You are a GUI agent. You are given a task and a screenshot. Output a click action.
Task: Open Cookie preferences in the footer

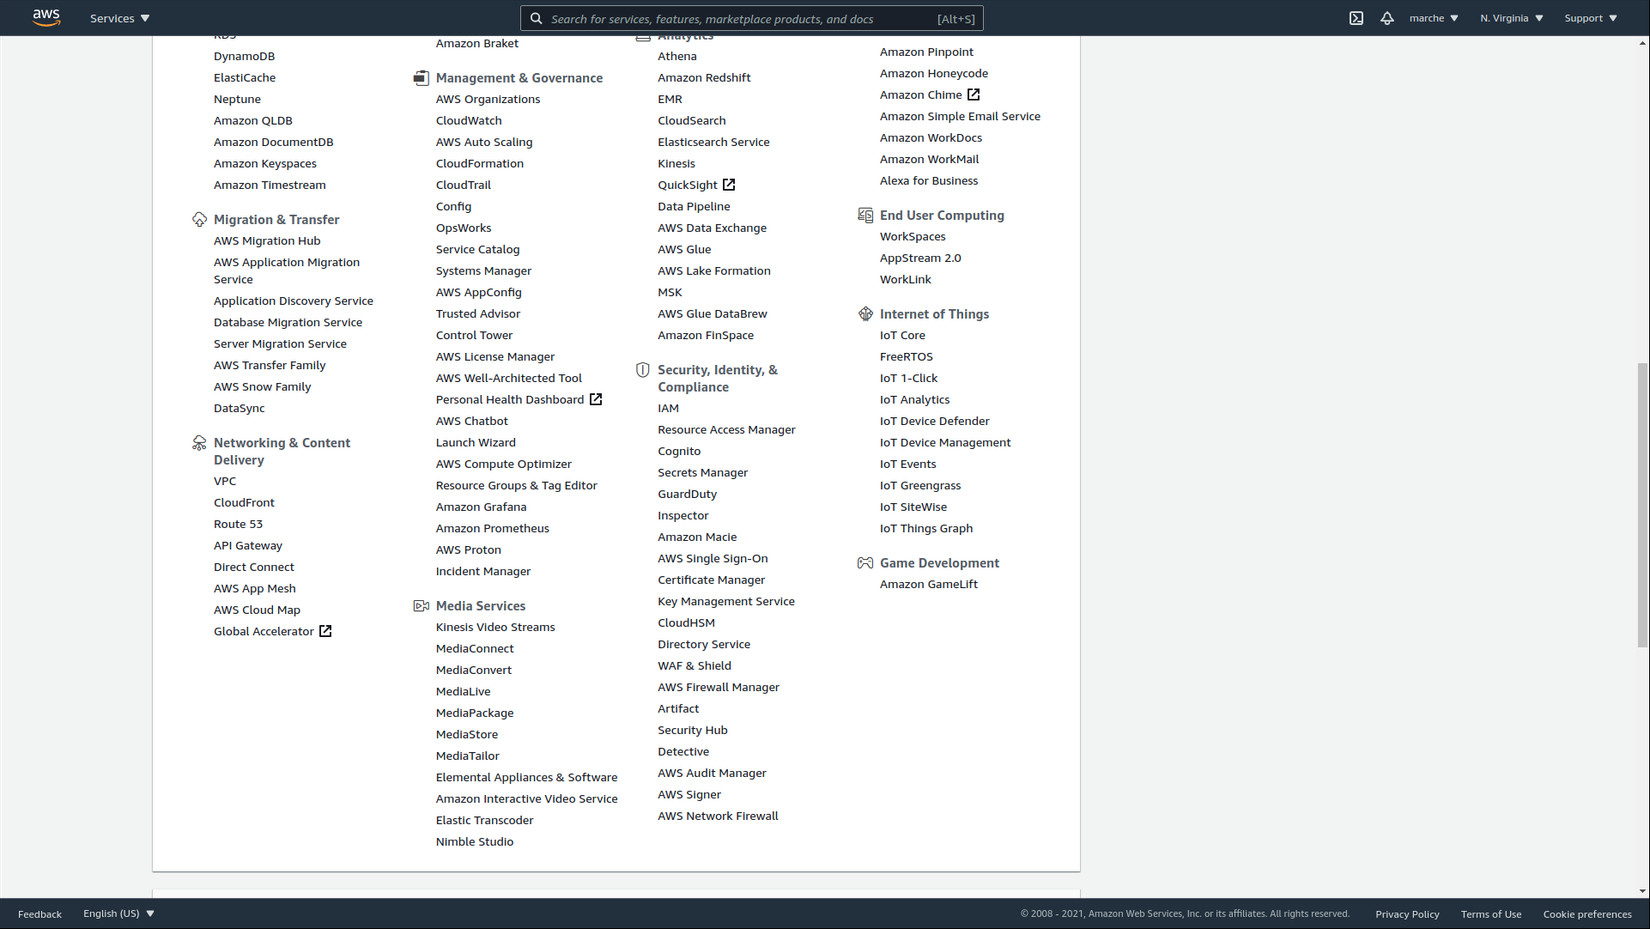1587,914
